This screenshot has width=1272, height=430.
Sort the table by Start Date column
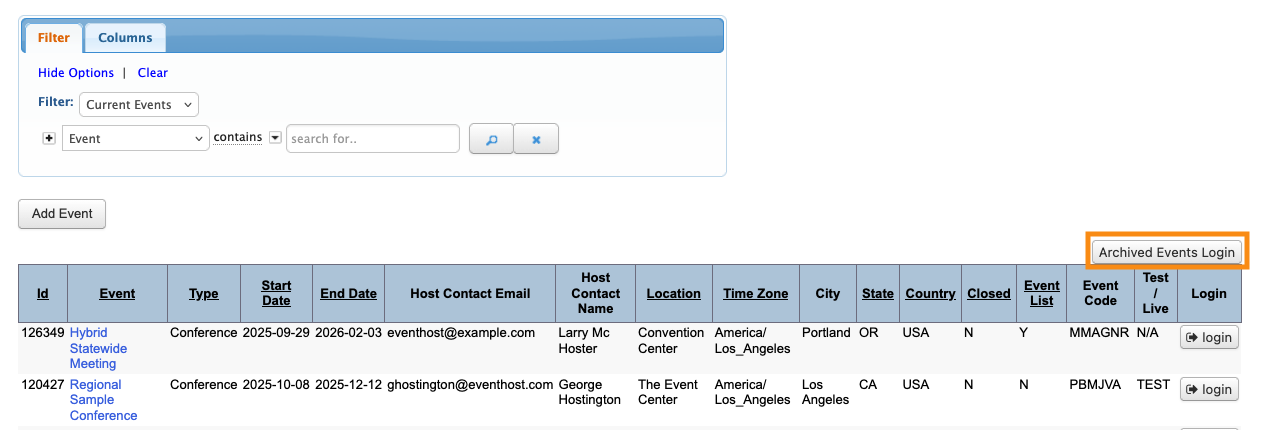[276, 294]
